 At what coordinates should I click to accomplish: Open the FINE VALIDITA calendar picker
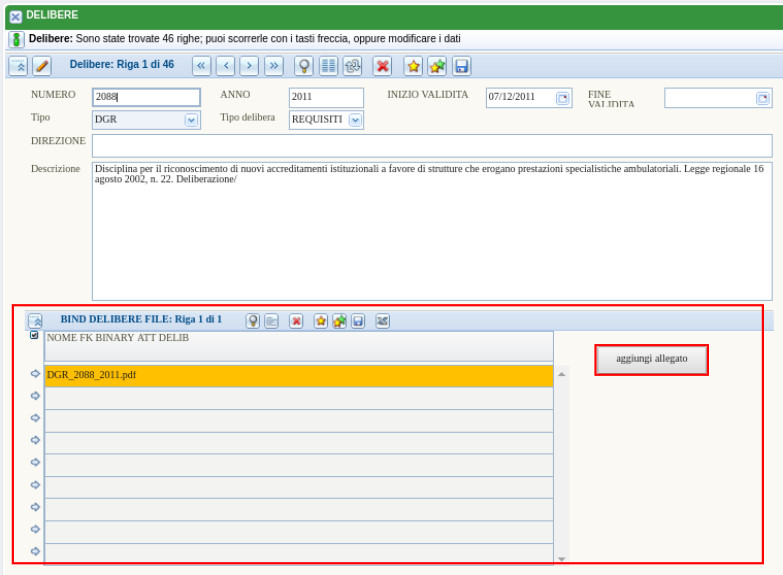(x=763, y=98)
